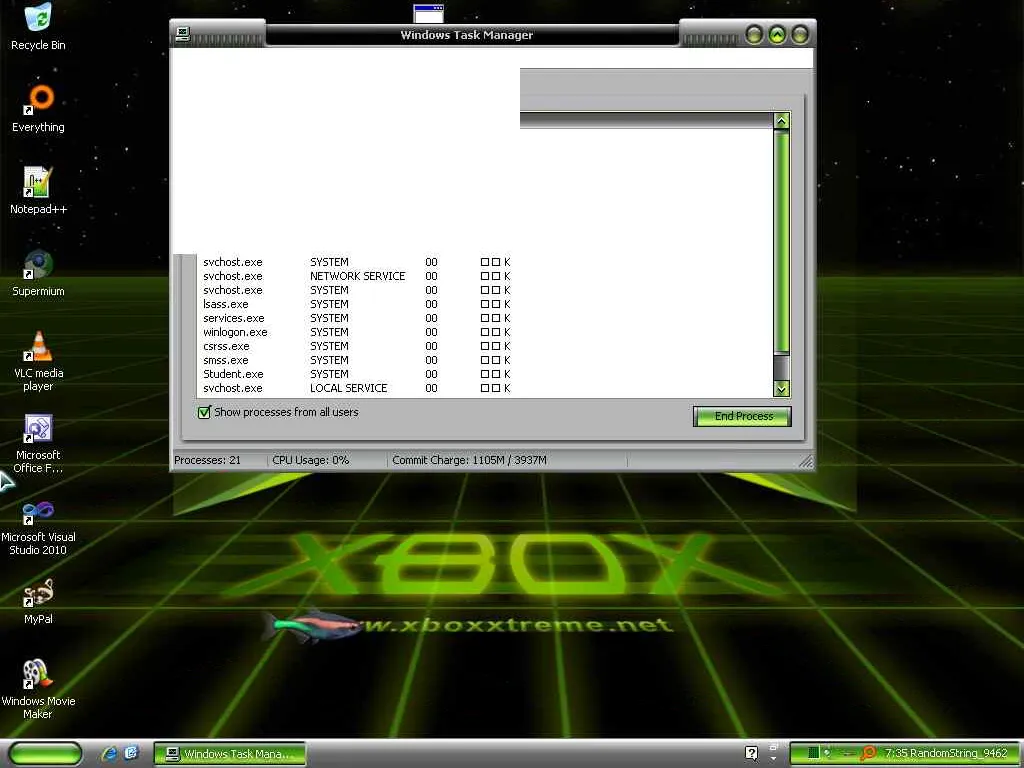Minimize the Task Manager window

[x=754, y=34]
